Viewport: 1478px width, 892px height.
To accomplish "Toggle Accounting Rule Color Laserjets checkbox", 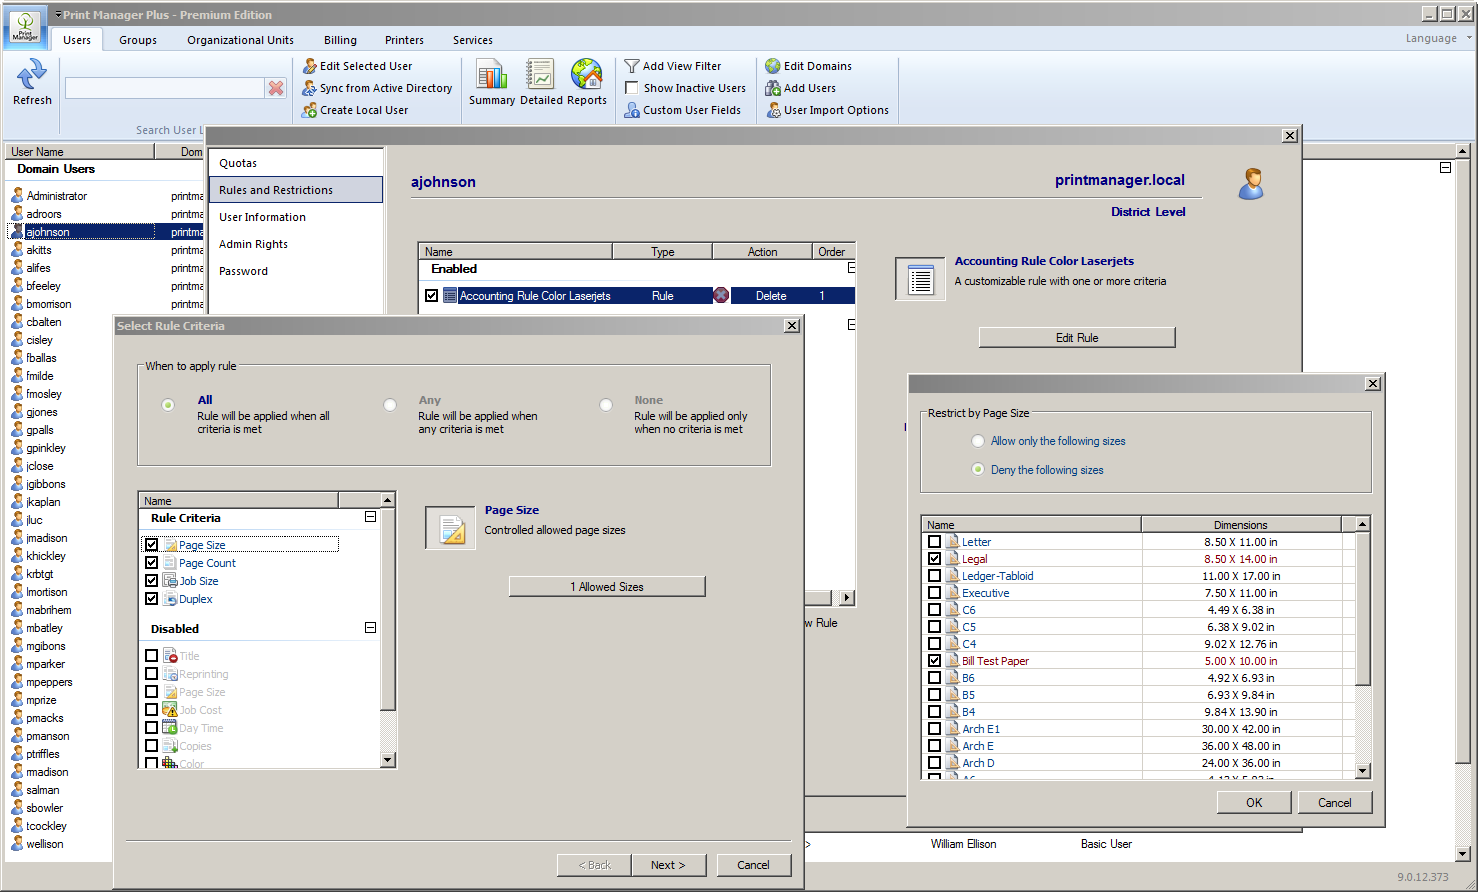I will pos(432,295).
